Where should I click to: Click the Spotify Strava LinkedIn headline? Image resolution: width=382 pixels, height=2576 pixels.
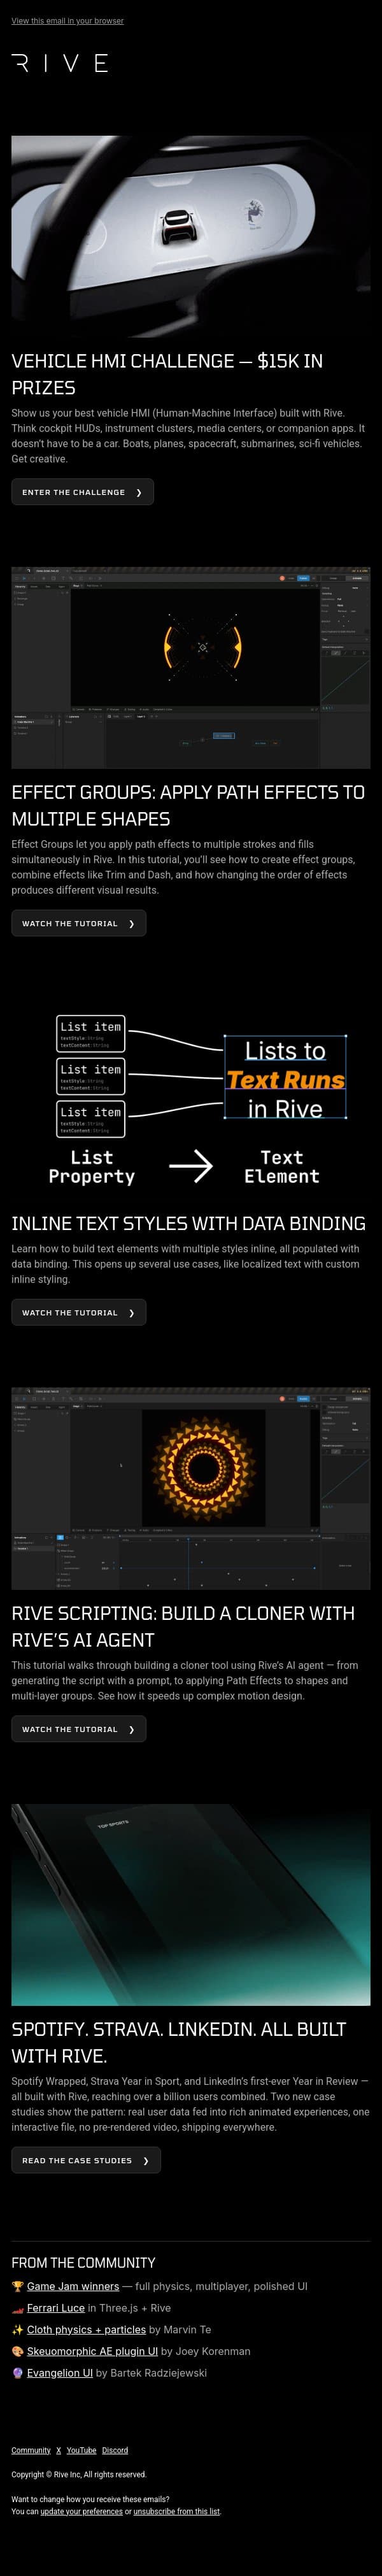[179, 2042]
